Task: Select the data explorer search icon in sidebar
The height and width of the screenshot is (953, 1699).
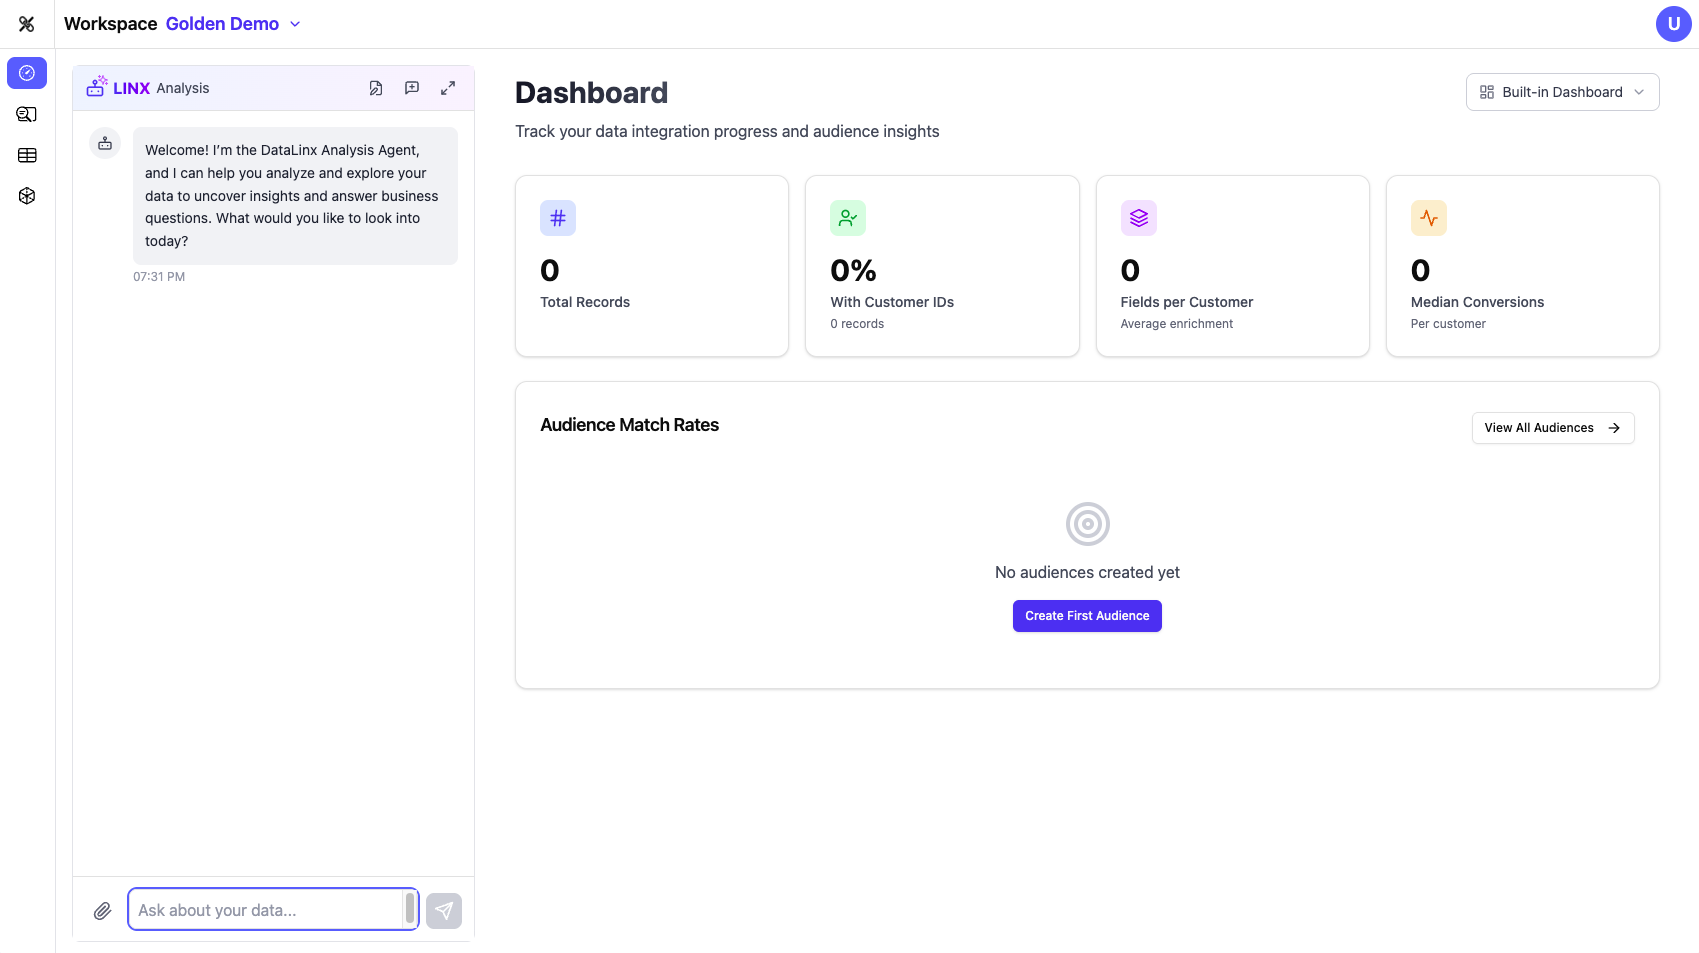Action: [x=27, y=114]
